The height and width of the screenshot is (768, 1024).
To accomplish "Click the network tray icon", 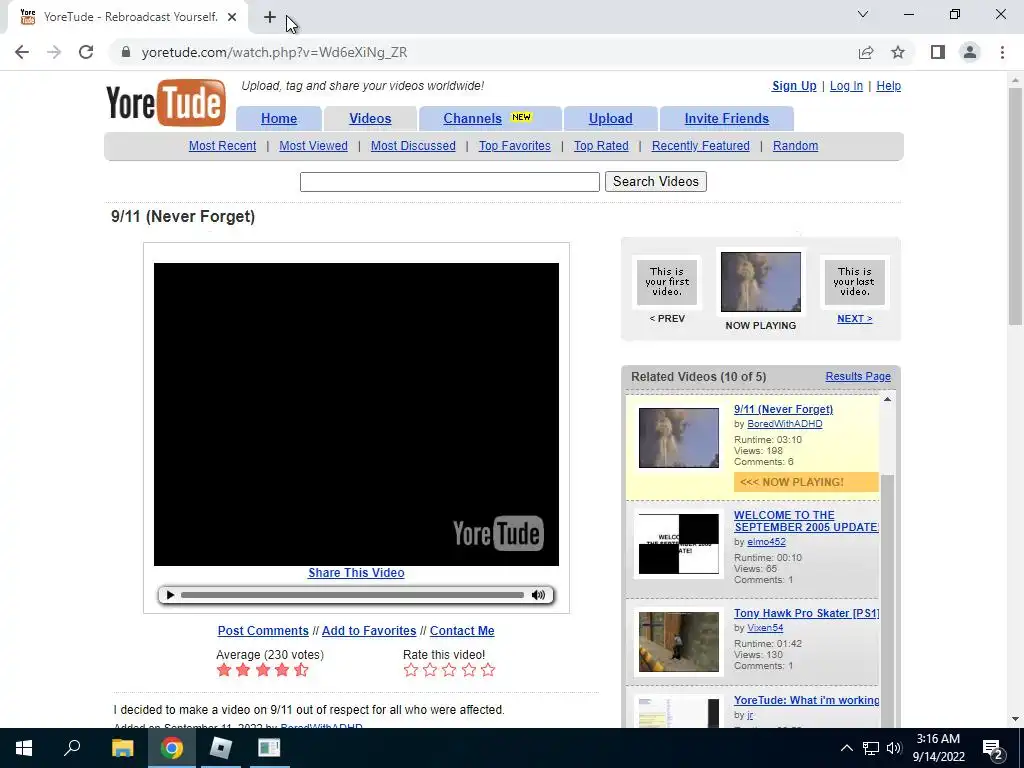I will coord(871,748).
